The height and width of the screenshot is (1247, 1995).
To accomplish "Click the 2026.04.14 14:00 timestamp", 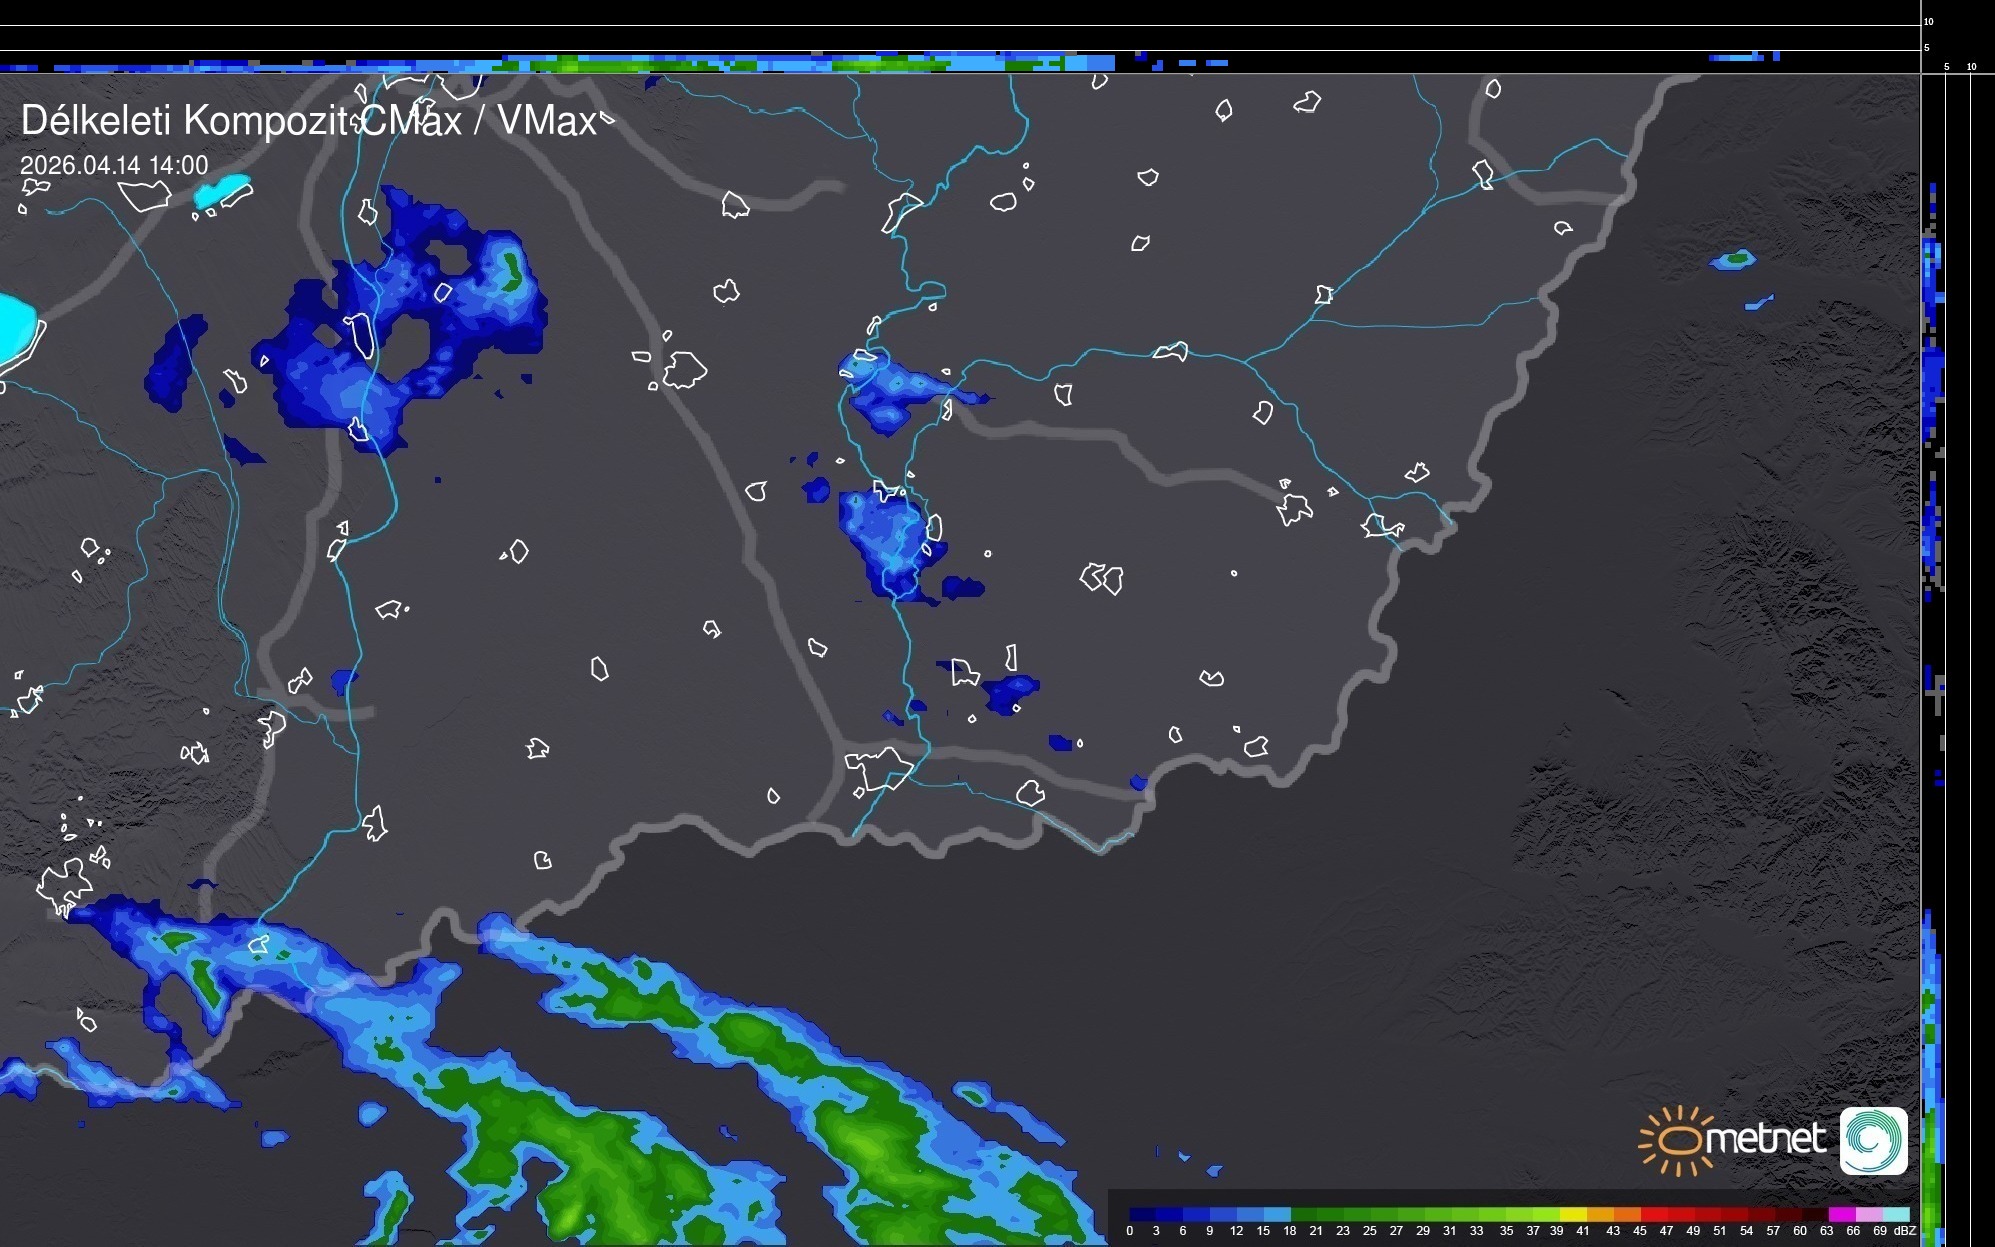I will [x=114, y=166].
